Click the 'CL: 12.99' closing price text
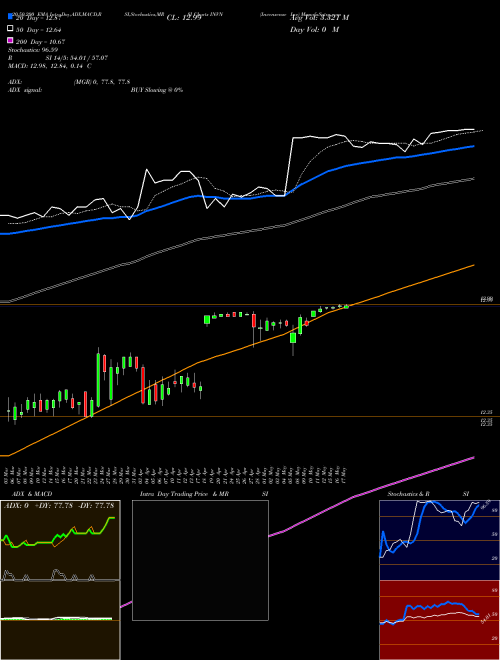Image resolution: width=500 pixels, height=660 pixels. click(x=184, y=18)
